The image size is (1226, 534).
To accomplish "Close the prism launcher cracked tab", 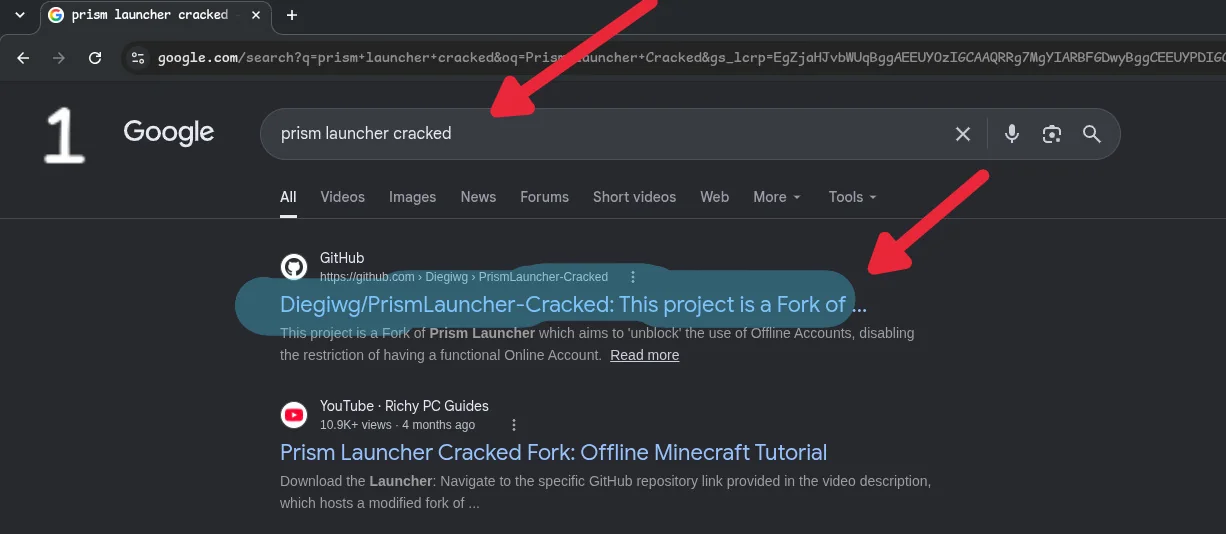I will (257, 15).
